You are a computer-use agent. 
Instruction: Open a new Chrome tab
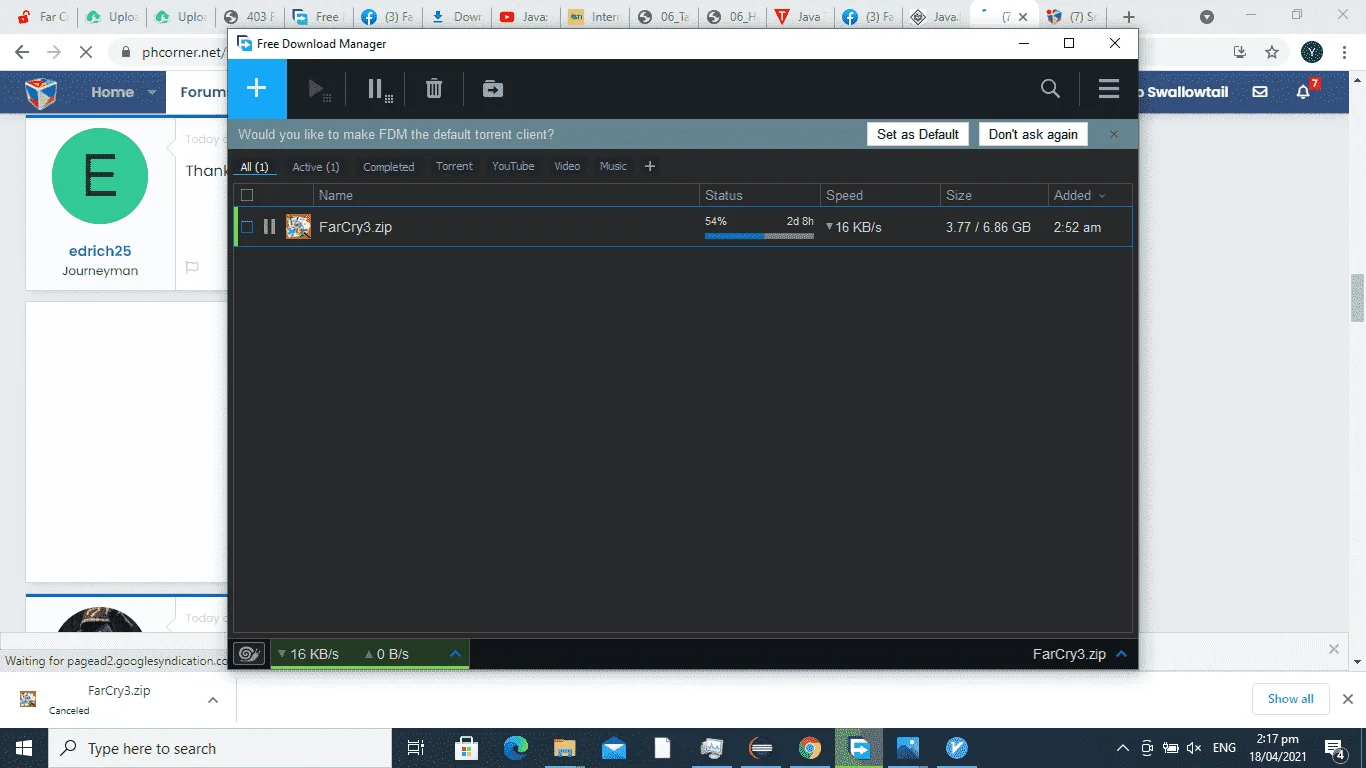pos(1129,17)
